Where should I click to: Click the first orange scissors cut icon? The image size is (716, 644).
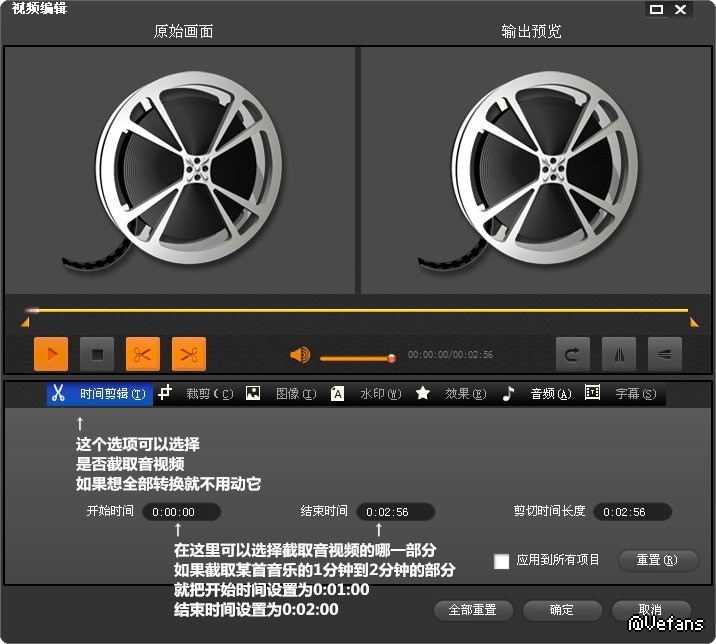(143, 354)
